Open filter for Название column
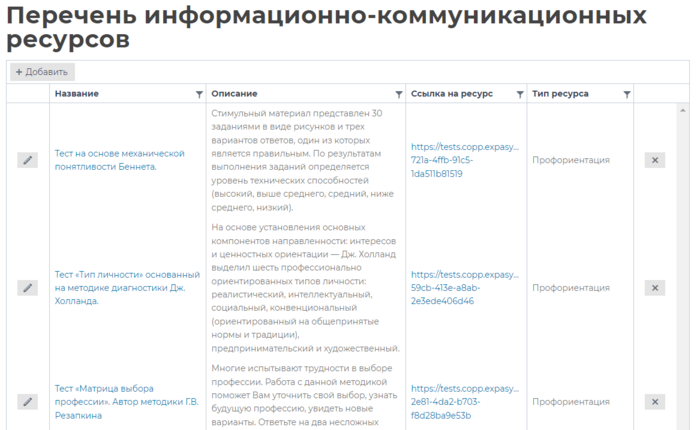 point(199,94)
